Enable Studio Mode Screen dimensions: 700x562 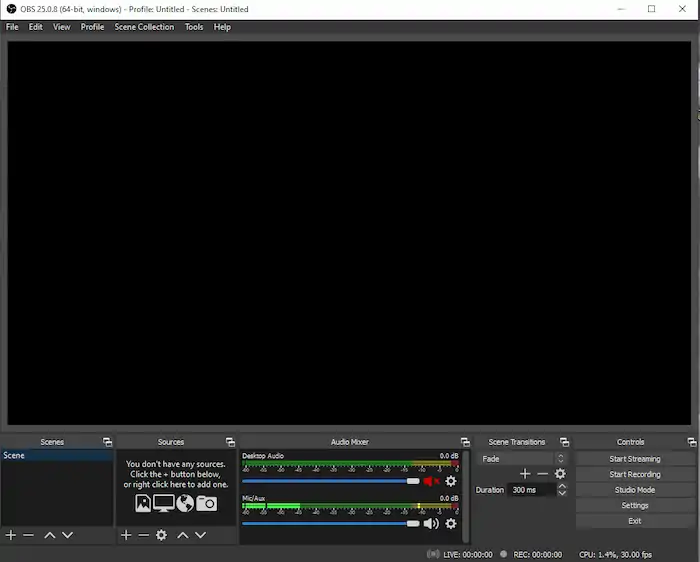pos(635,490)
